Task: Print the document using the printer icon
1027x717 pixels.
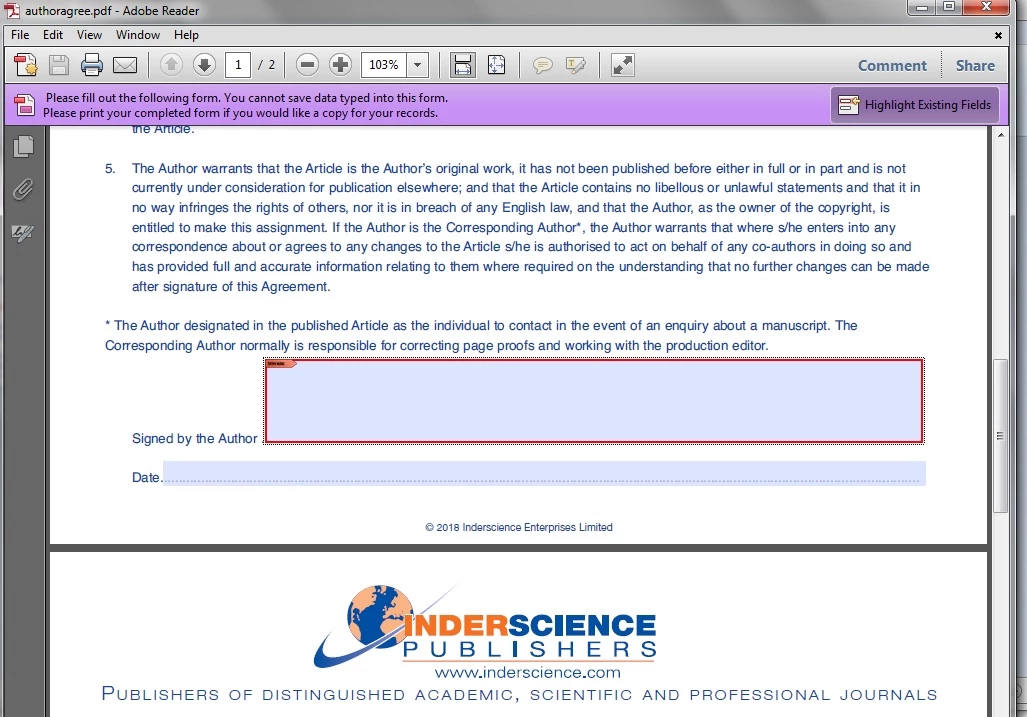Action: pos(92,65)
